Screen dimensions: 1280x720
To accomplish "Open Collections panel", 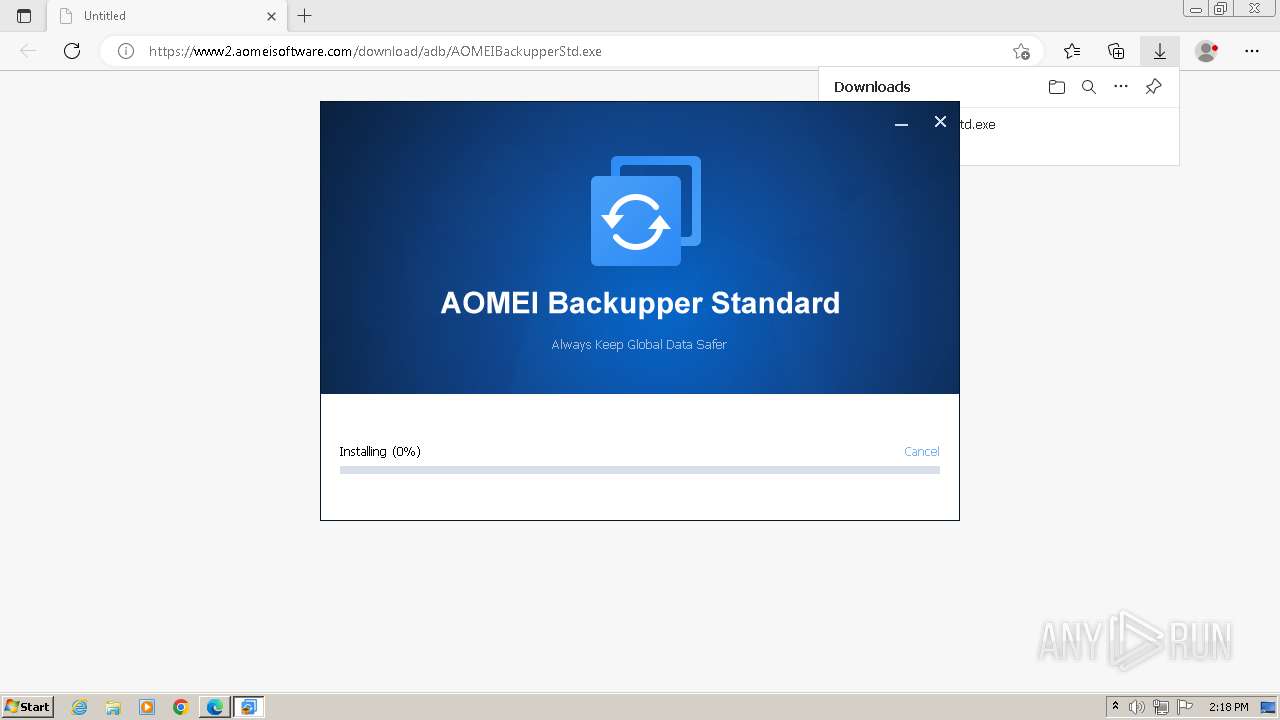I will point(1116,51).
